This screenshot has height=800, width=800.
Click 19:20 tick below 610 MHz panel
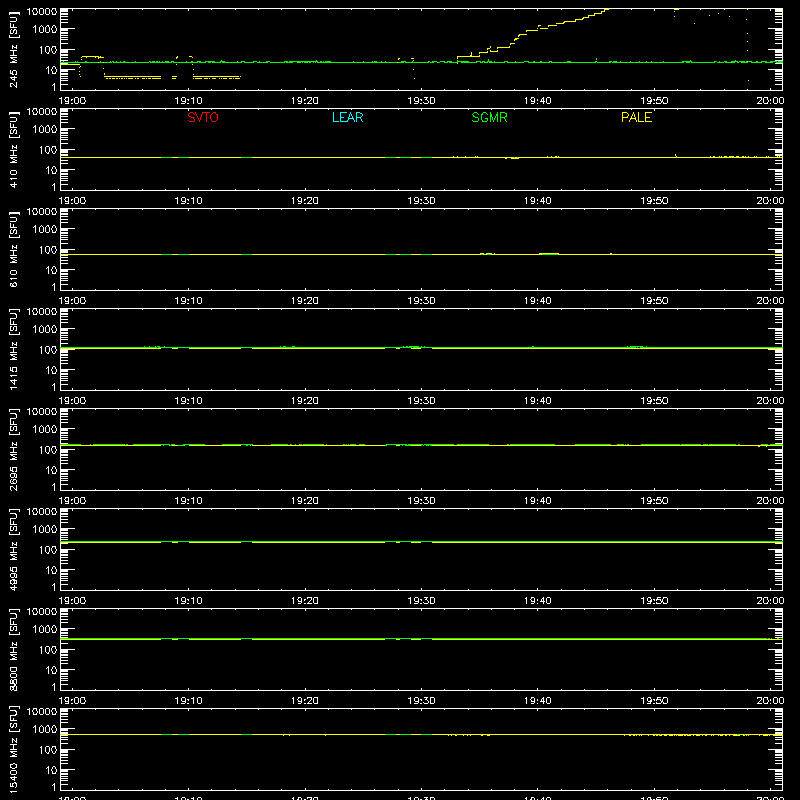click(305, 301)
